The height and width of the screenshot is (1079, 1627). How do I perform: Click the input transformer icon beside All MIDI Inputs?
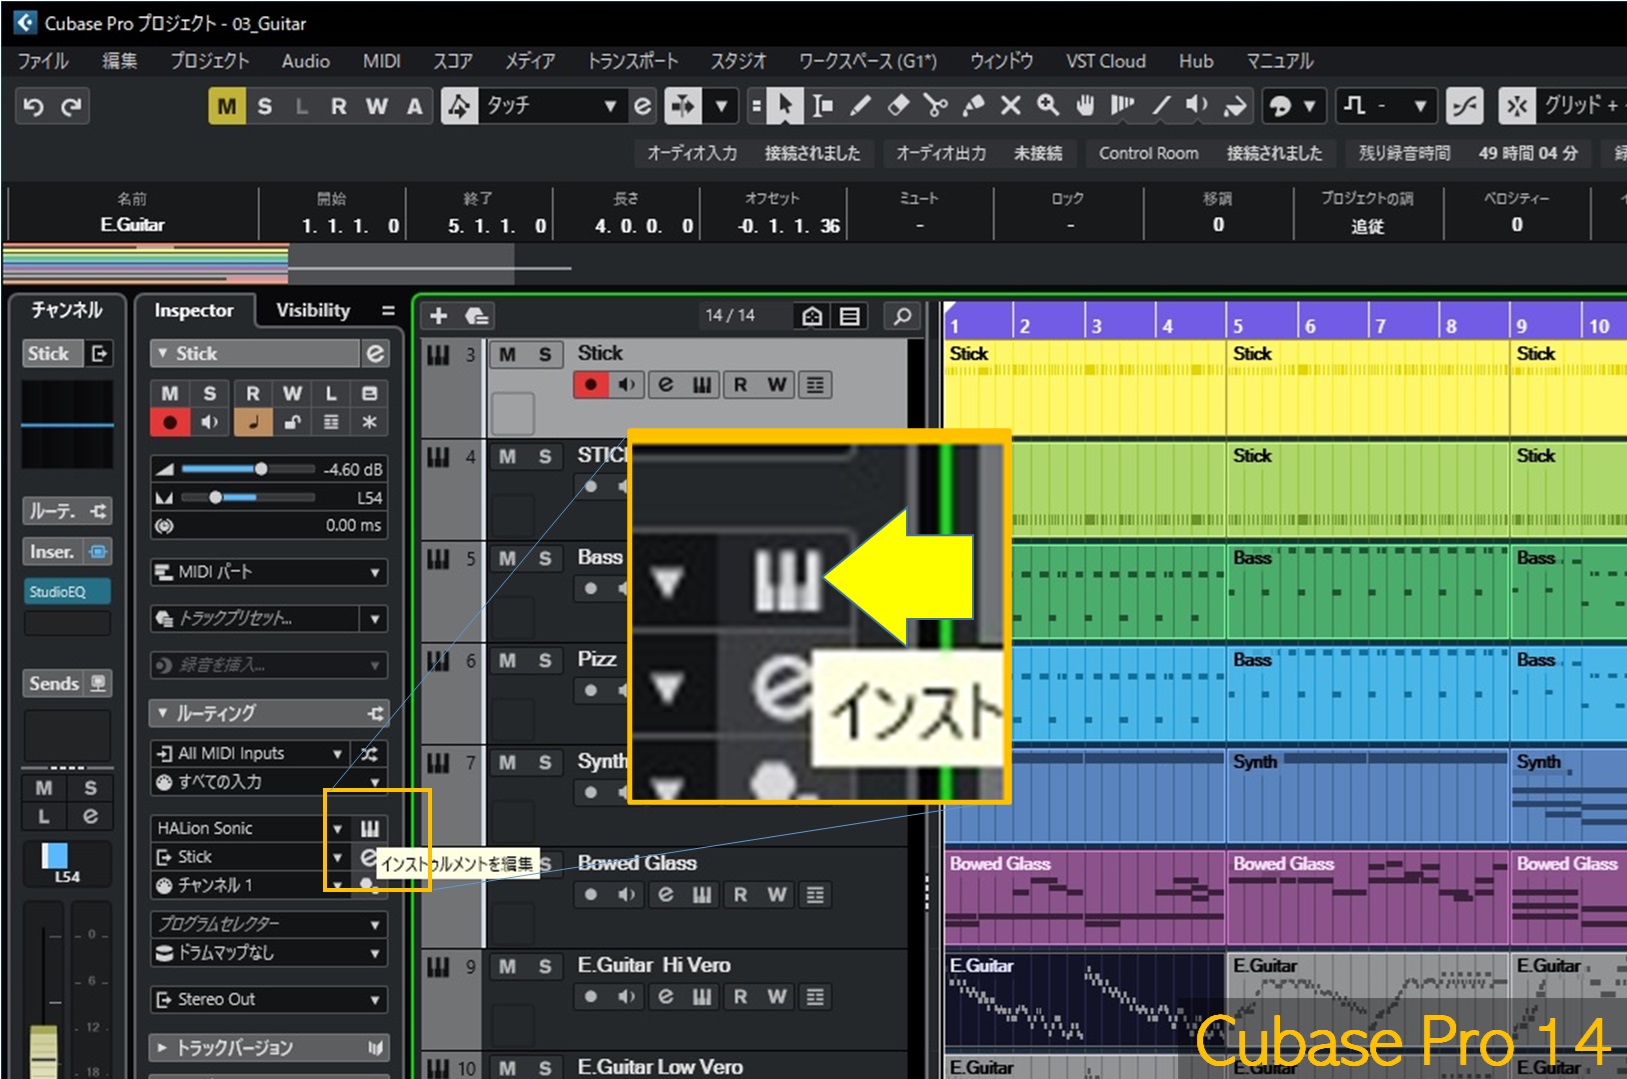[x=370, y=753]
